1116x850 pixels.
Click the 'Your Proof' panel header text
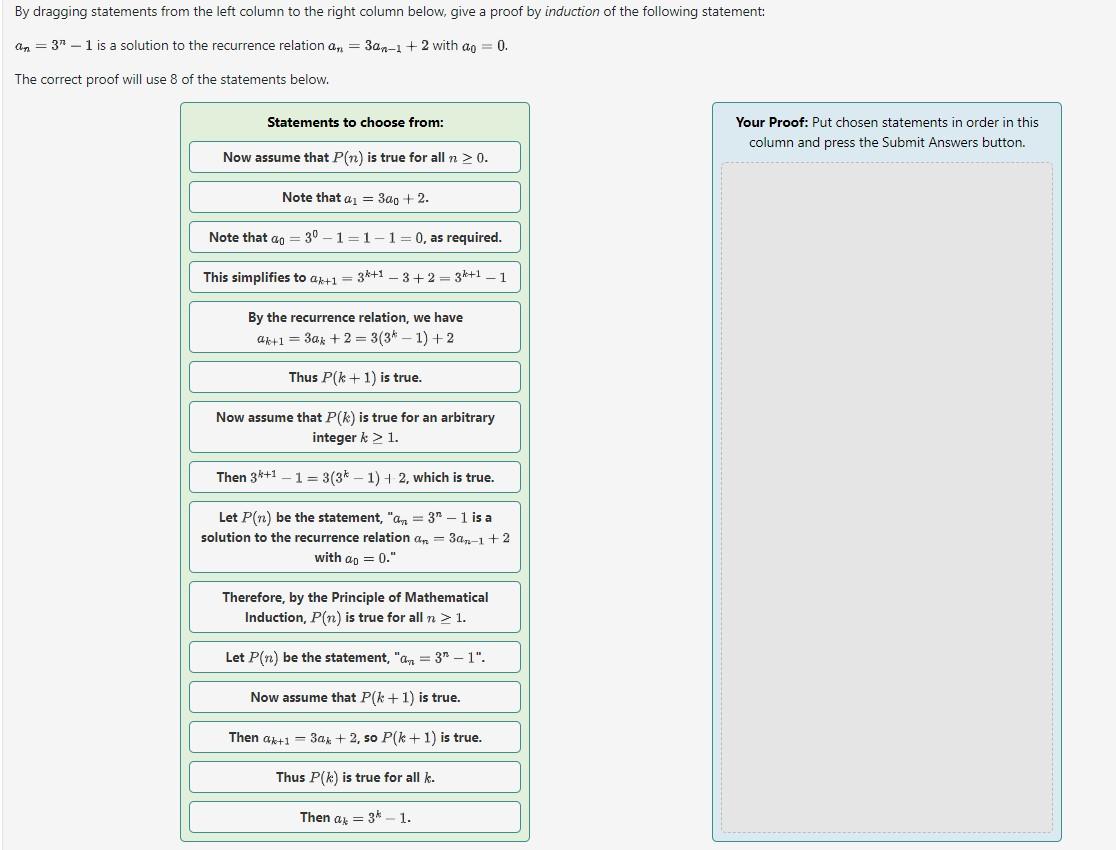[x=886, y=132]
